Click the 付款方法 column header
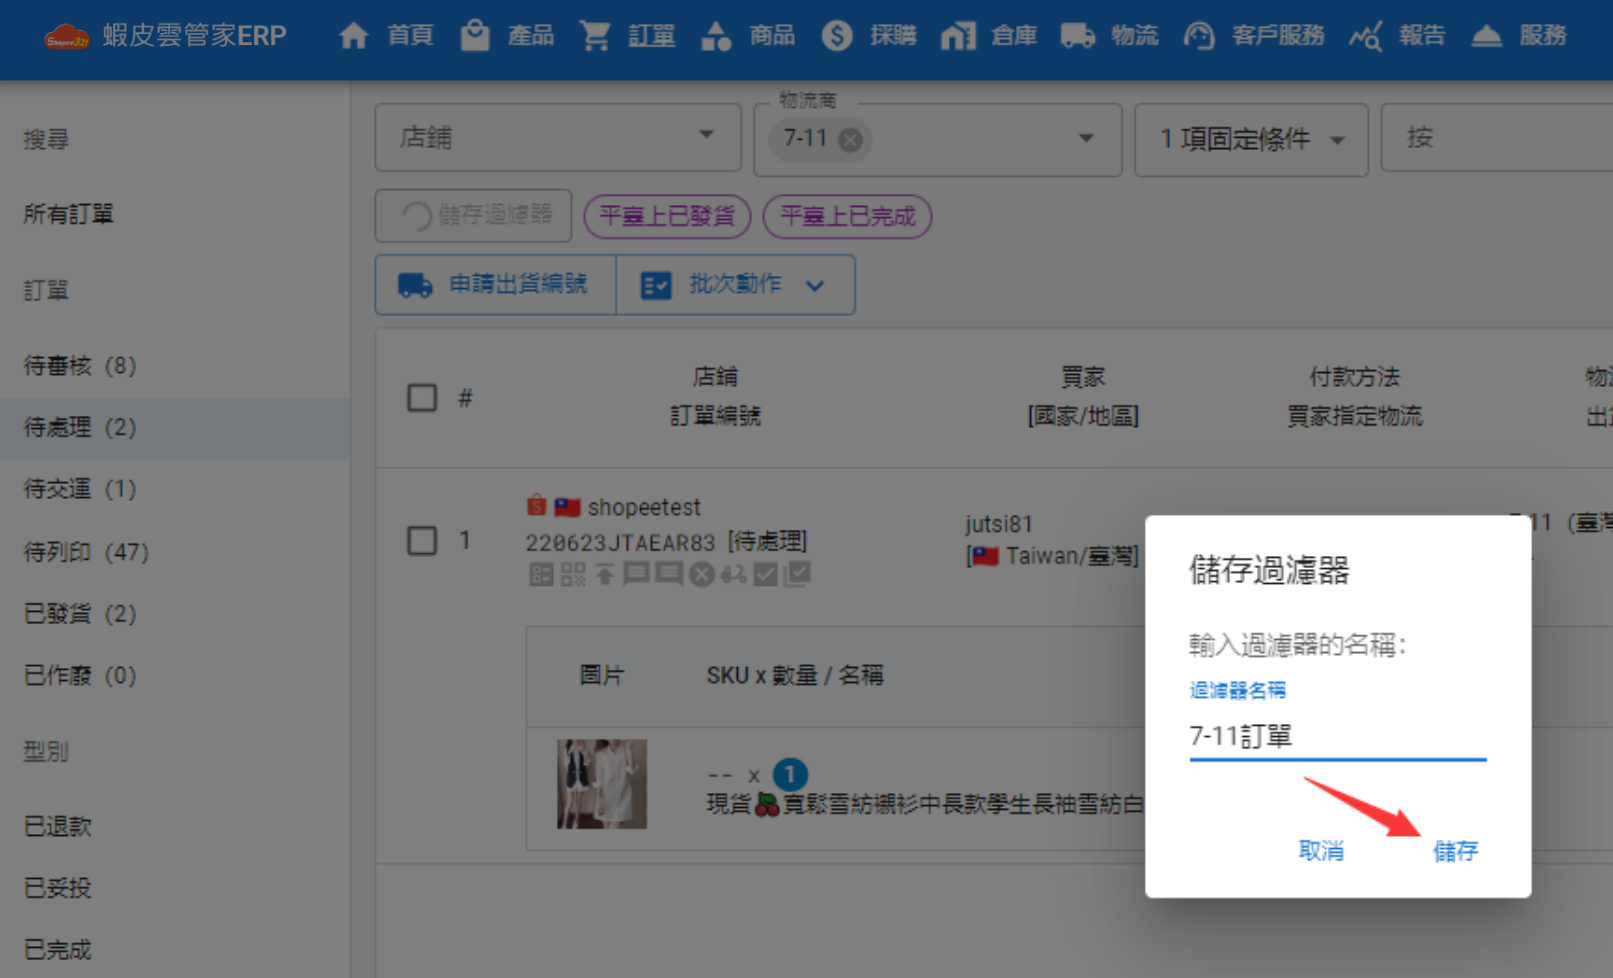1613x978 pixels. point(1355,377)
